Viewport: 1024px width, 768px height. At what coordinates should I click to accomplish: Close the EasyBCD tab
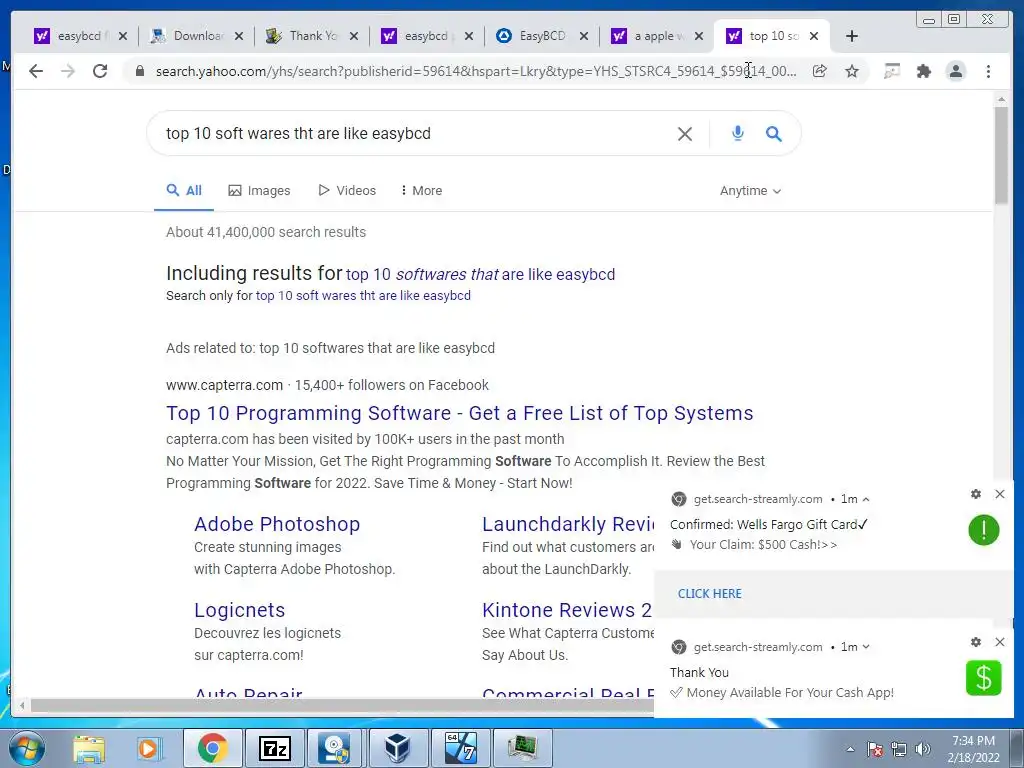coord(584,36)
